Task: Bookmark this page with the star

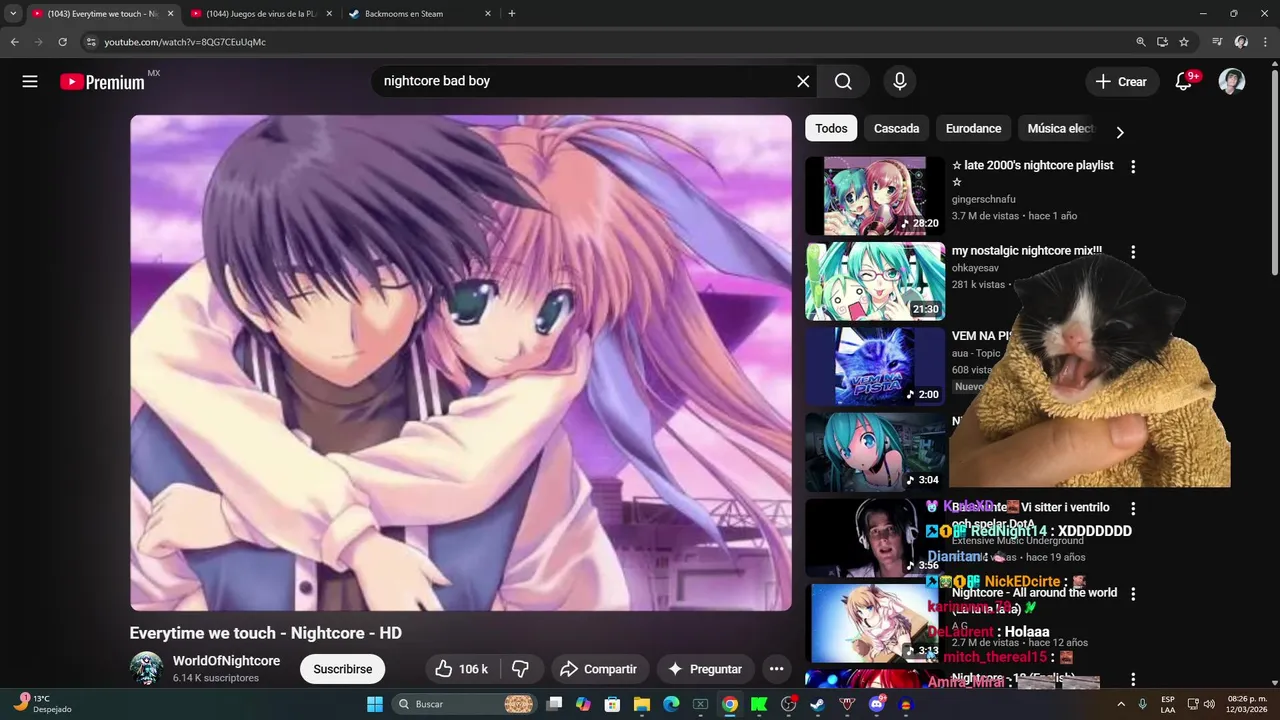Action: pyautogui.click(x=1184, y=42)
